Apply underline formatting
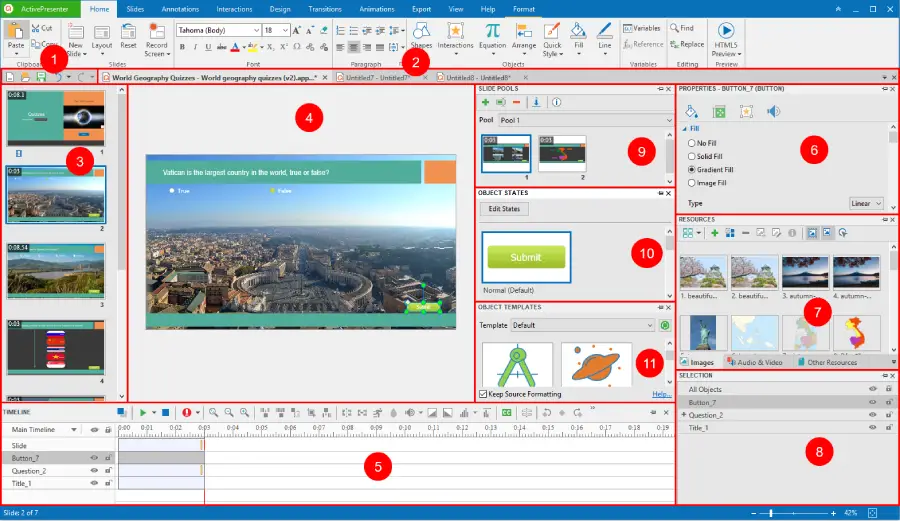900x521 pixels. point(208,47)
